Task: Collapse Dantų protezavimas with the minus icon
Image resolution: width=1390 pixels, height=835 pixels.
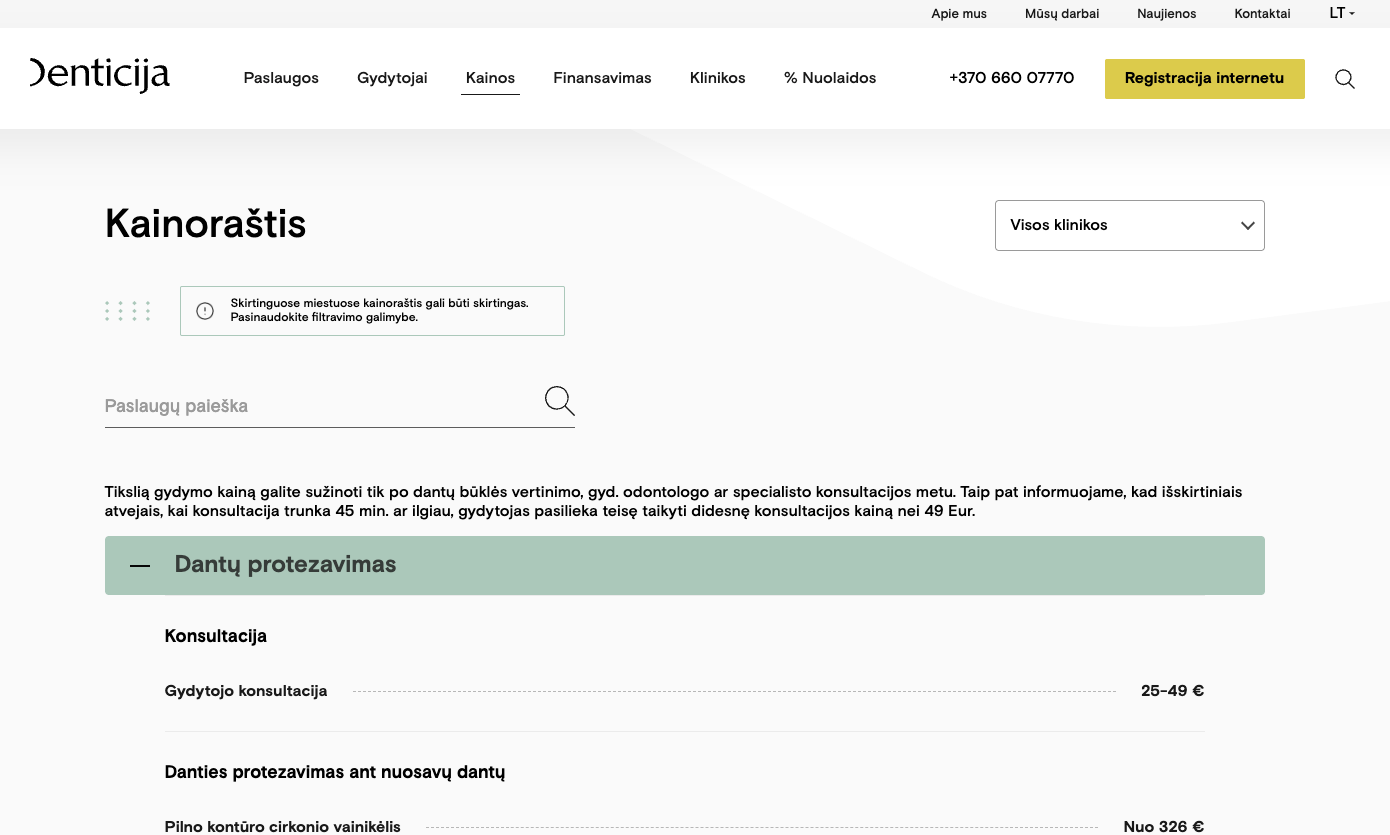Action: 140,566
